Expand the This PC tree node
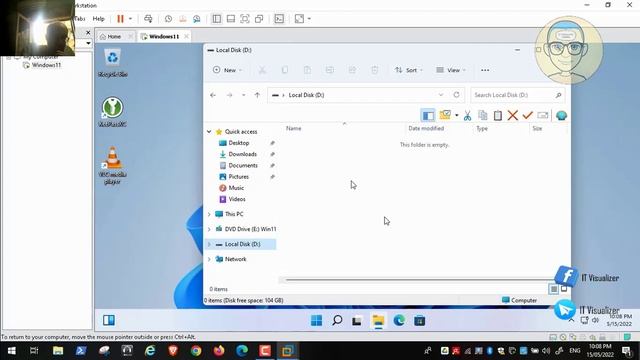 (x=209, y=214)
